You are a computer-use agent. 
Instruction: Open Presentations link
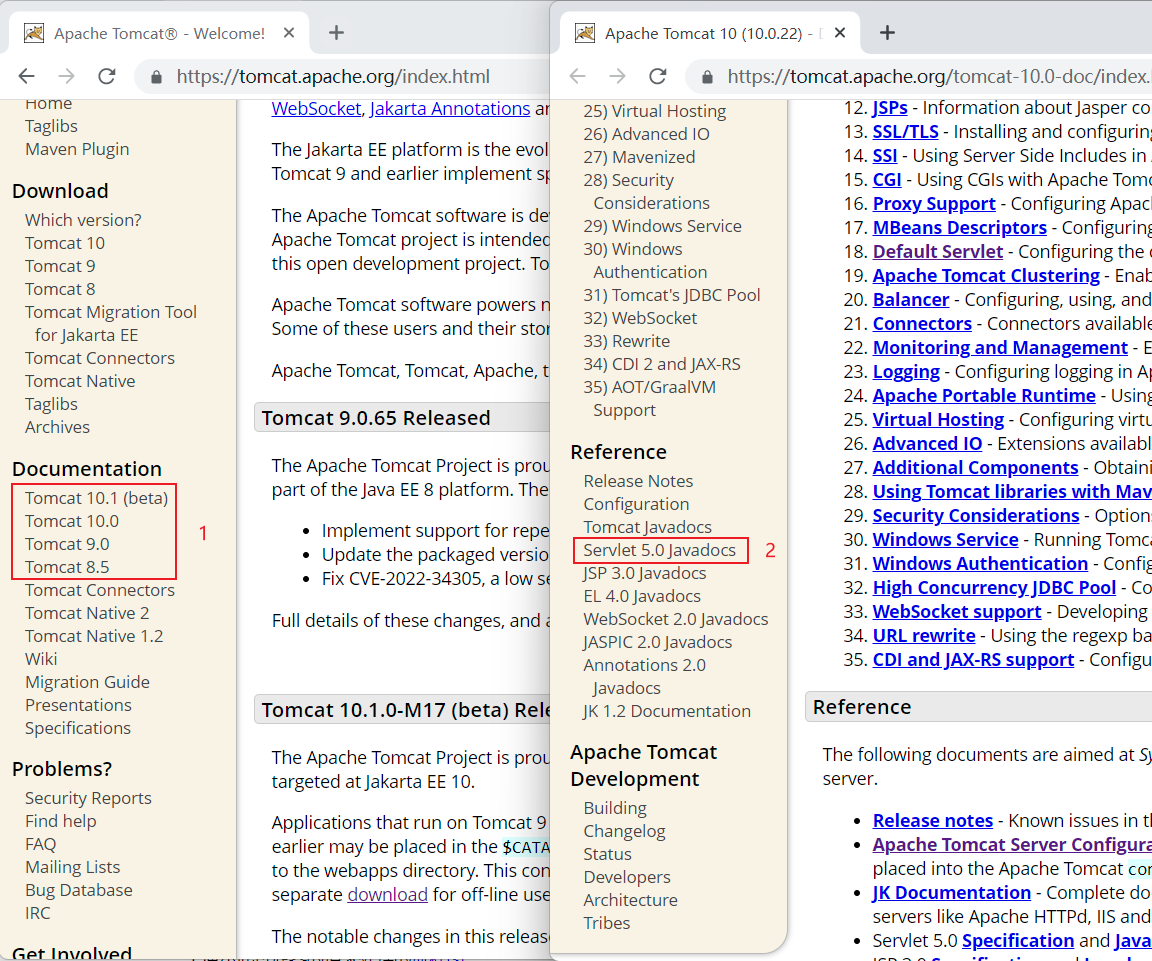point(78,705)
